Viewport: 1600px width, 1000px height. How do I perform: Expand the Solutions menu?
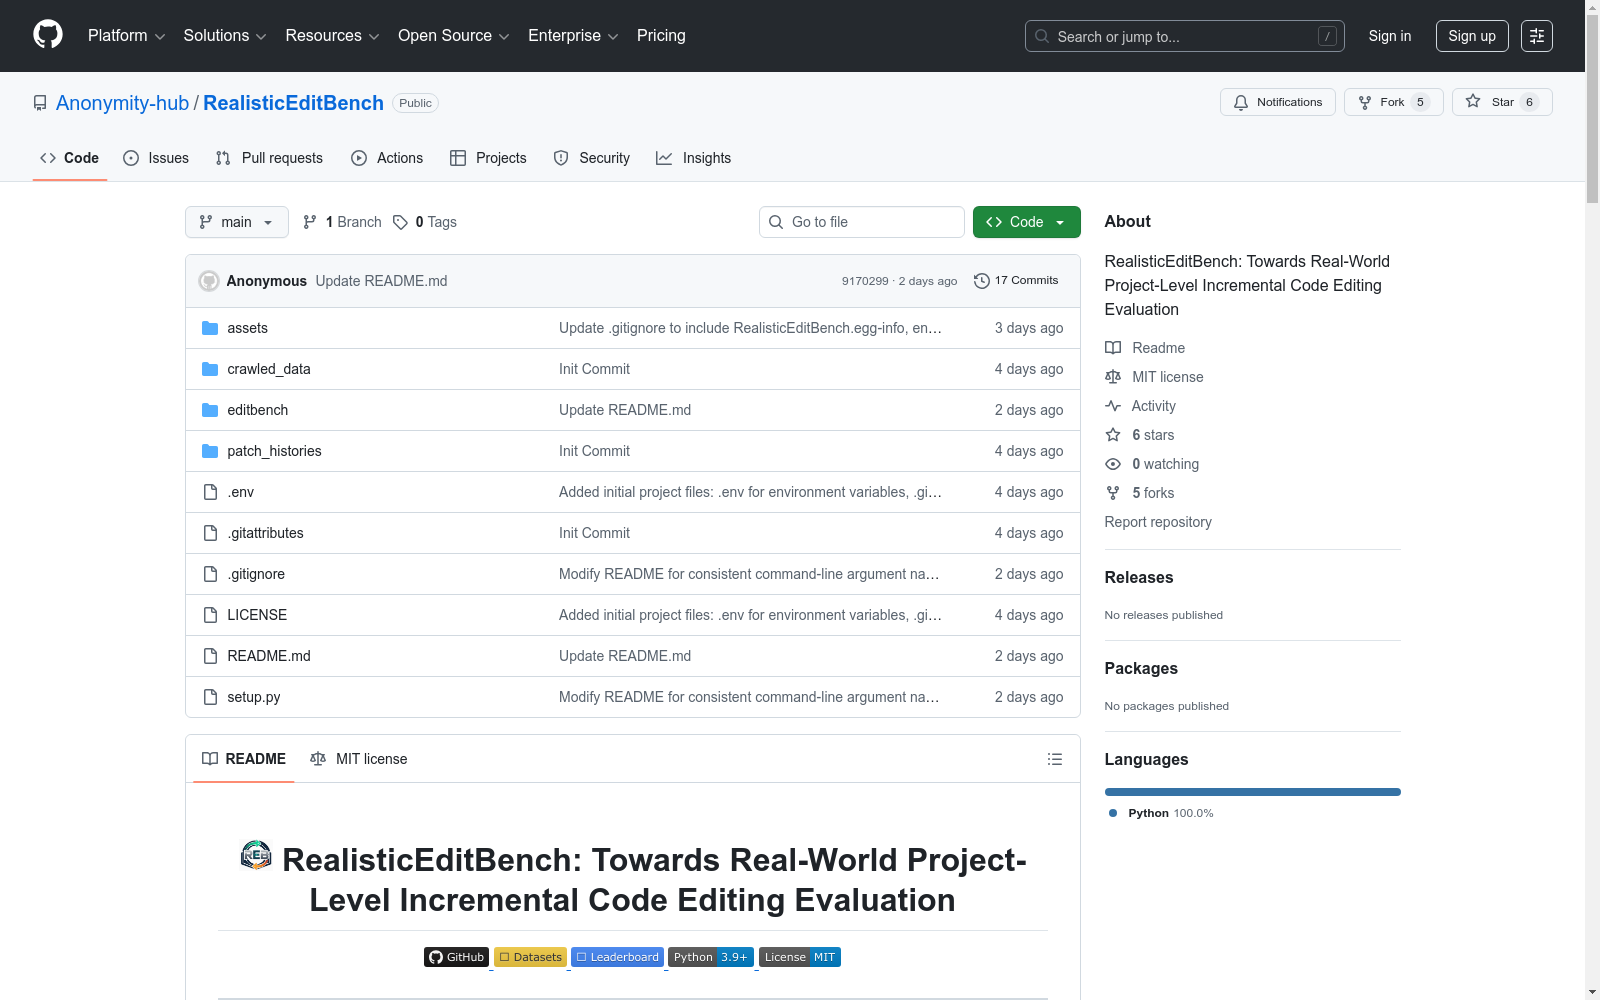[x=225, y=36]
